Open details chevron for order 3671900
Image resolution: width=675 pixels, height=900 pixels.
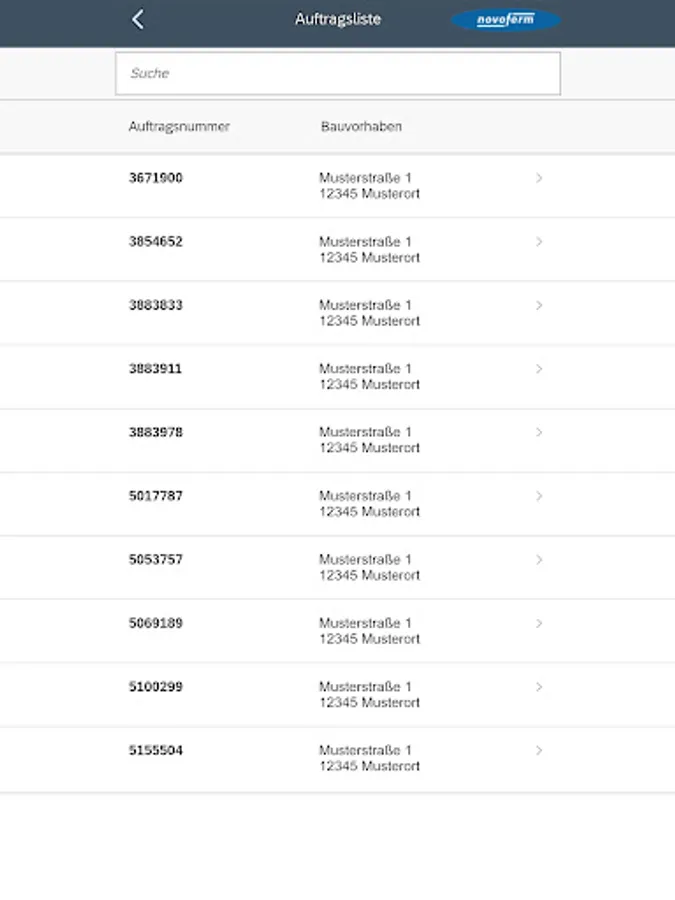[x=539, y=178]
